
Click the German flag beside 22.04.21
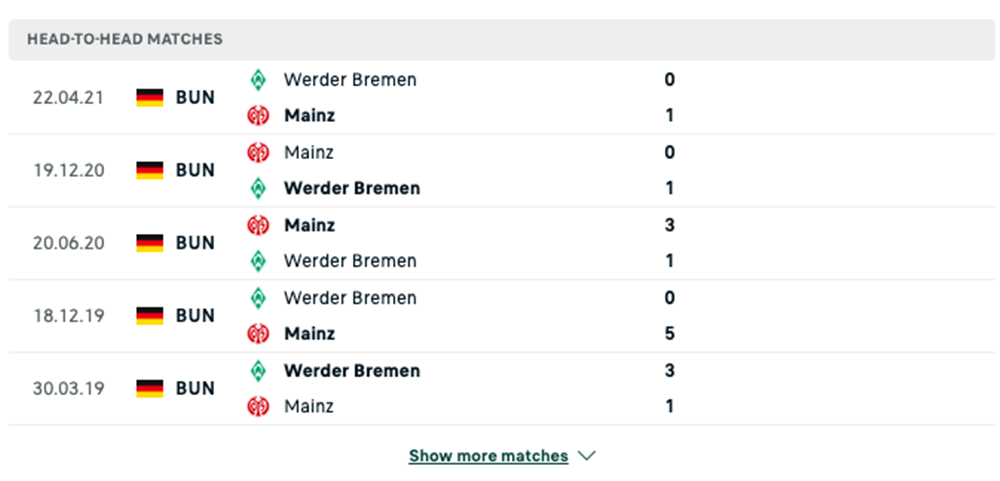150,98
